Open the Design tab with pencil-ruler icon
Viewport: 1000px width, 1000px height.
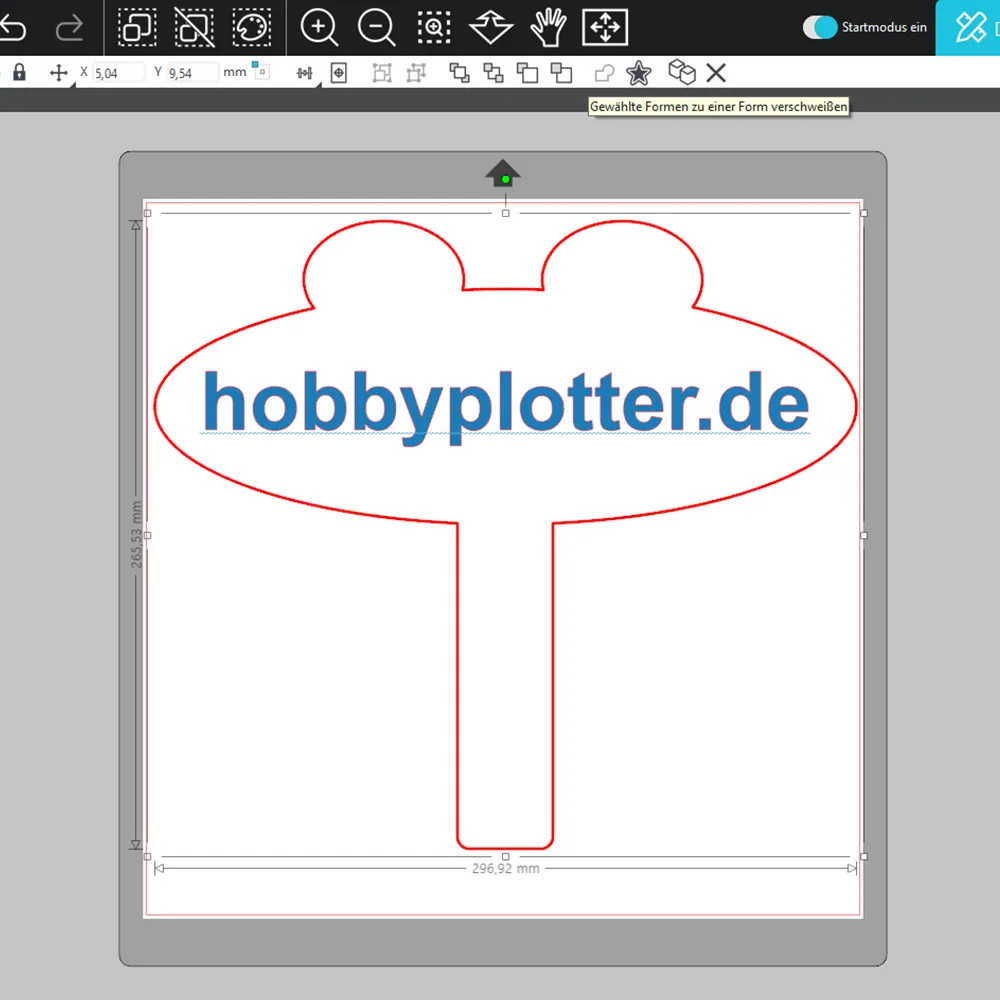click(x=971, y=27)
